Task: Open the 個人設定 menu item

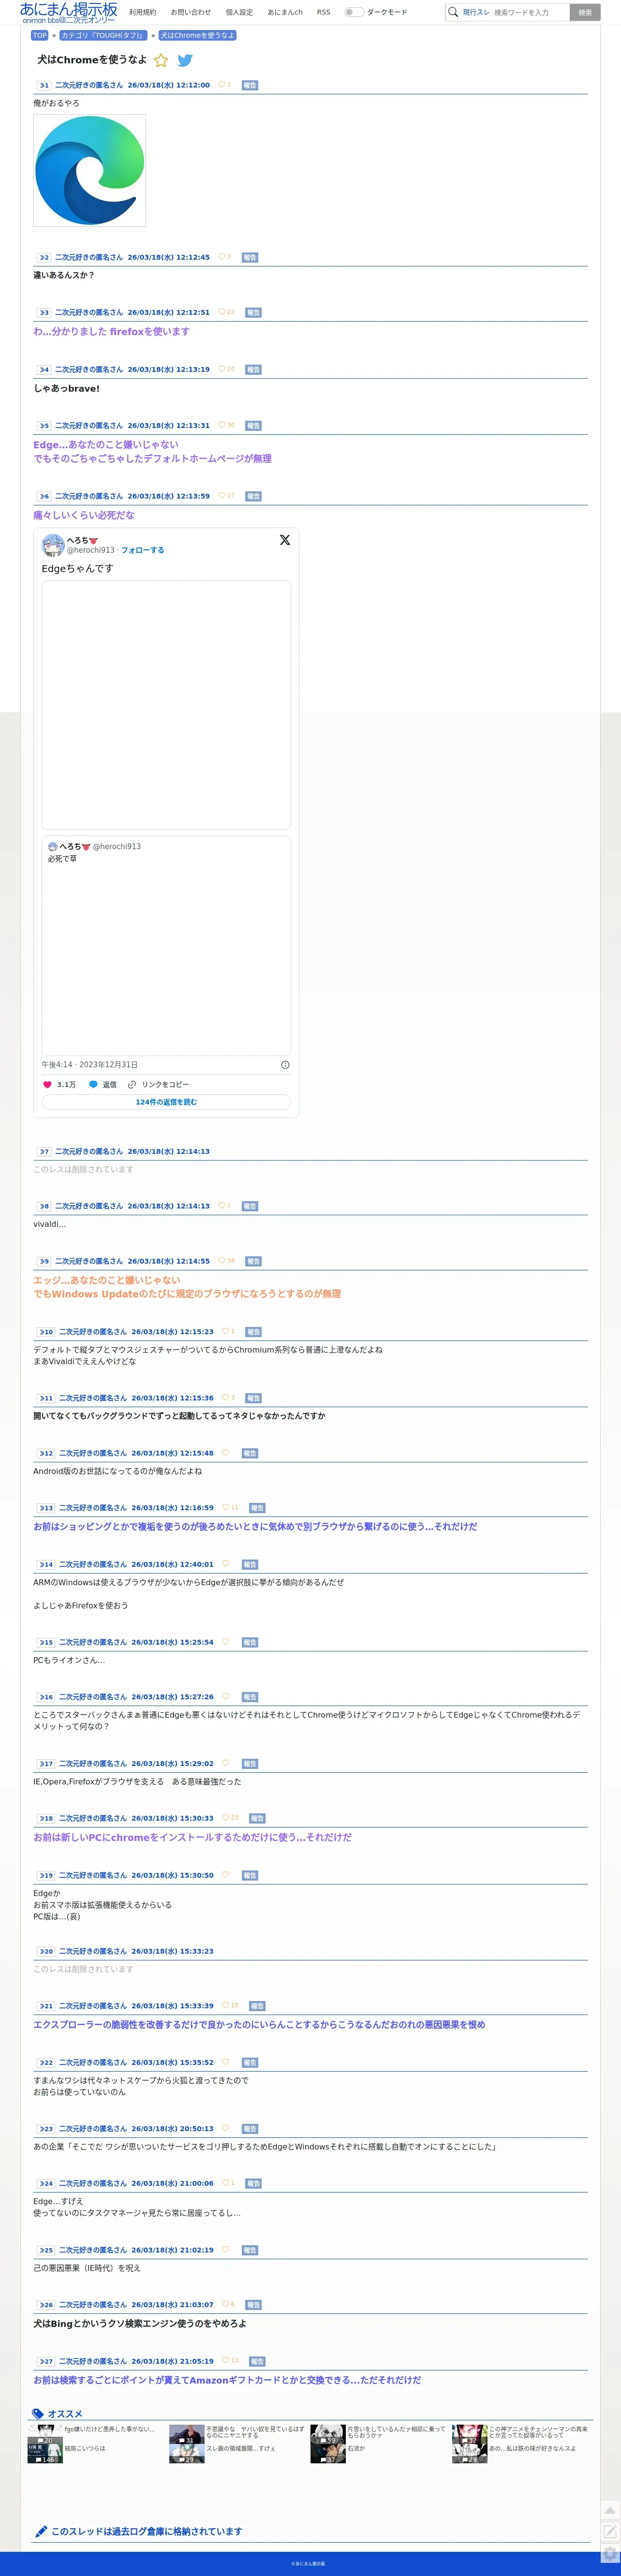Action: coord(239,12)
